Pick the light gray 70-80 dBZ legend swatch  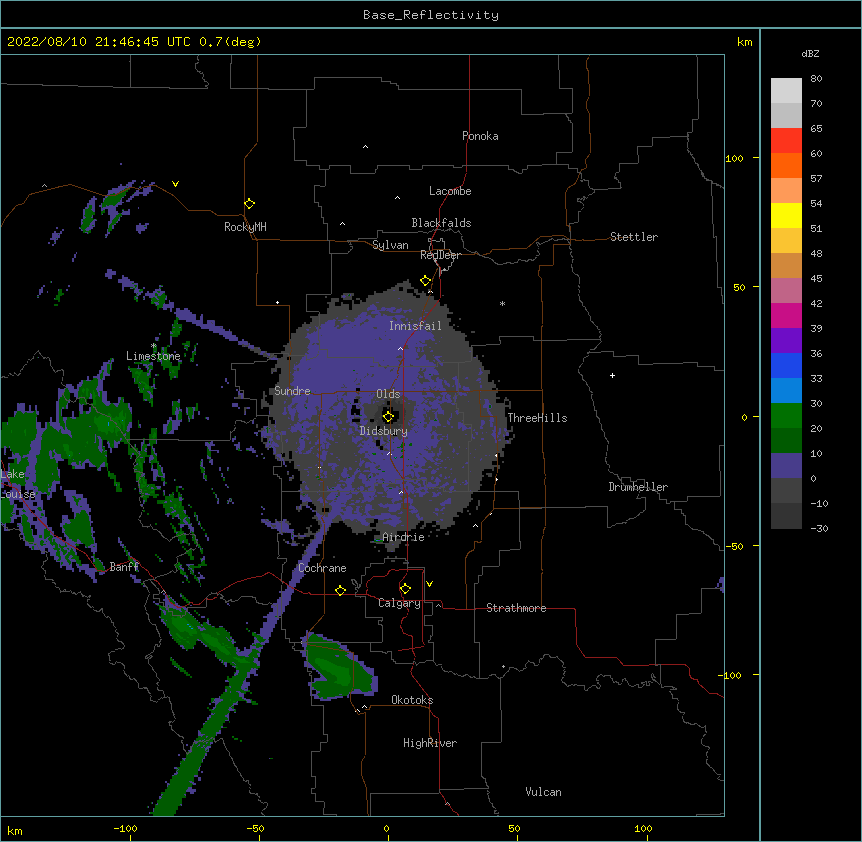click(x=786, y=91)
